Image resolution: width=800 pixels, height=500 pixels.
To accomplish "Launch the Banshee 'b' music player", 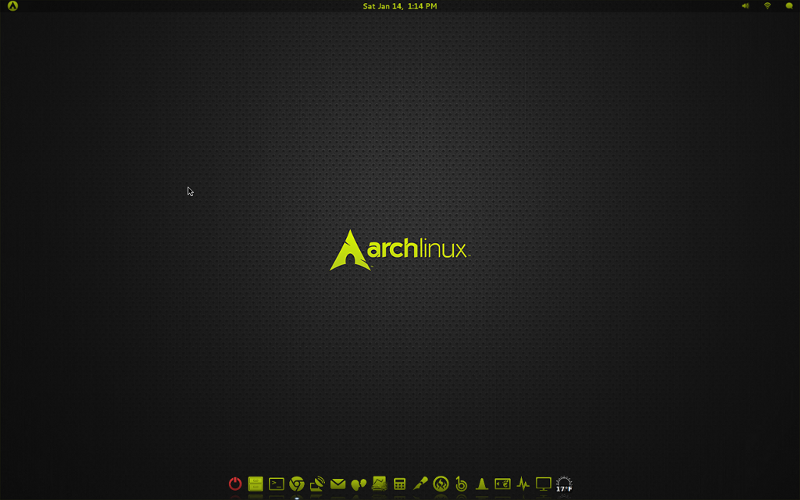I will click(x=461, y=483).
